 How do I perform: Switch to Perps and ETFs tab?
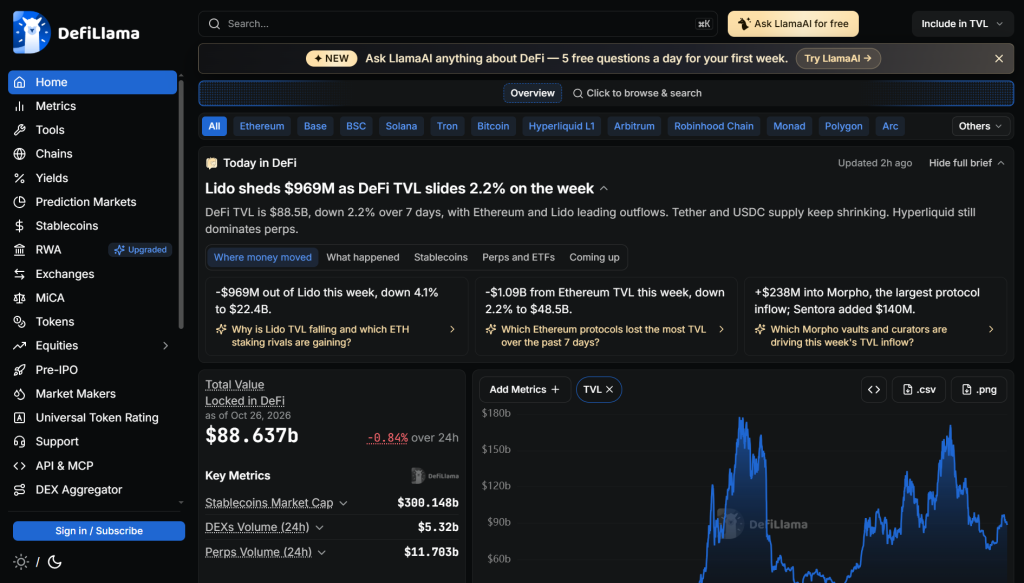pos(519,257)
